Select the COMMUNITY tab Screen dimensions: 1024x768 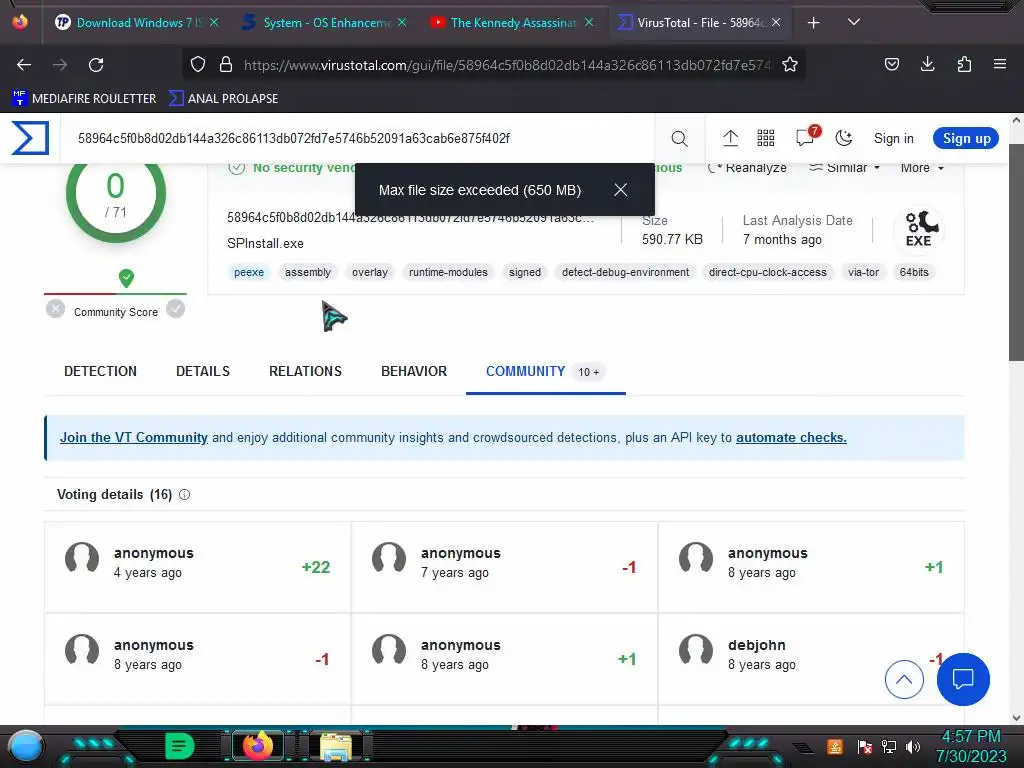click(x=546, y=372)
